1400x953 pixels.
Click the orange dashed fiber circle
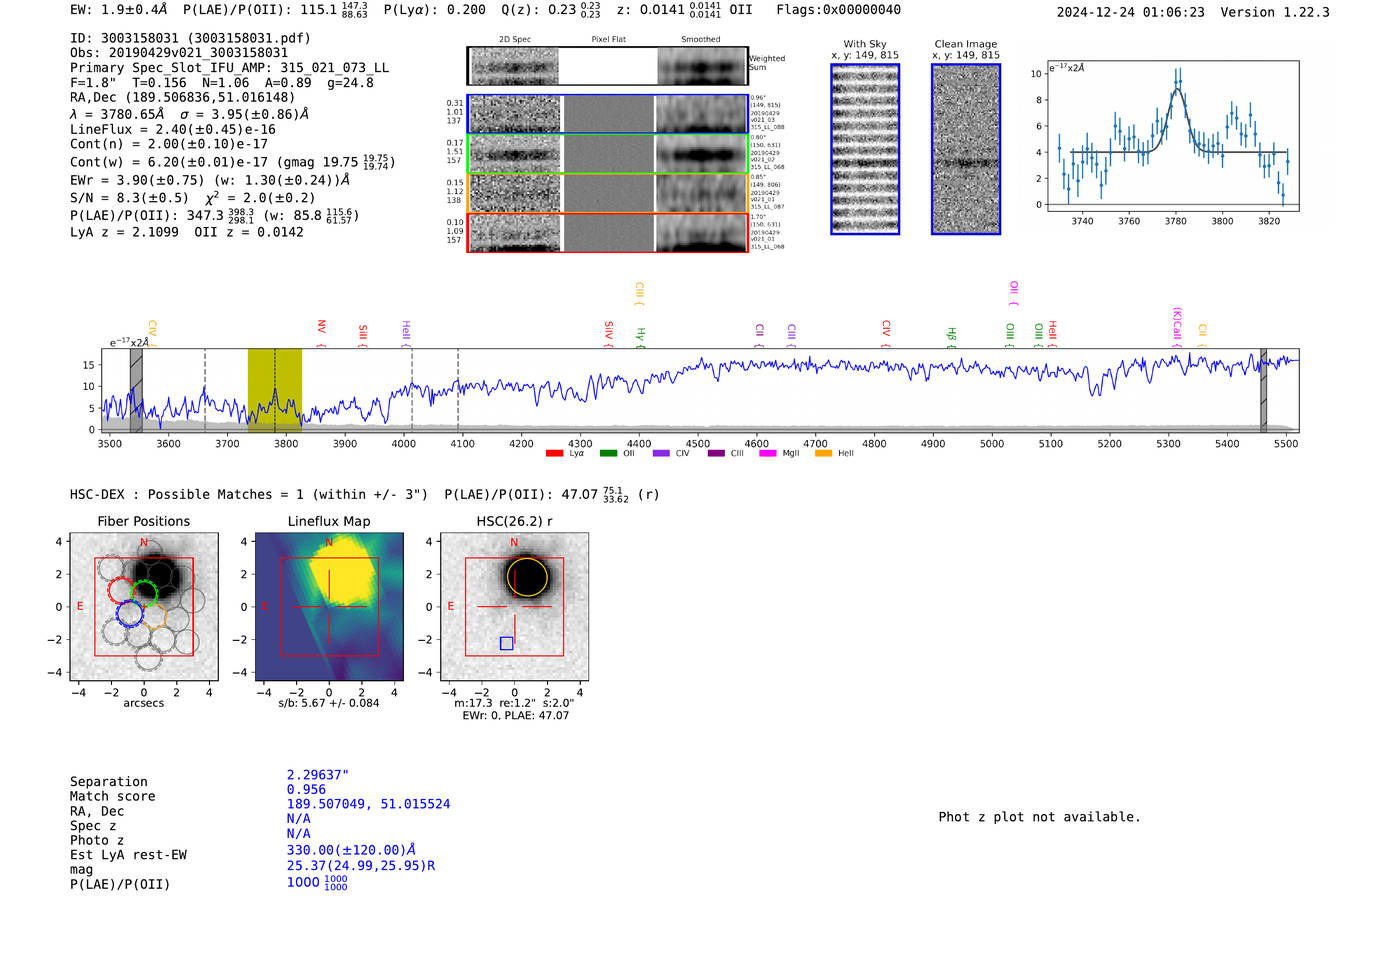click(x=153, y=615)
